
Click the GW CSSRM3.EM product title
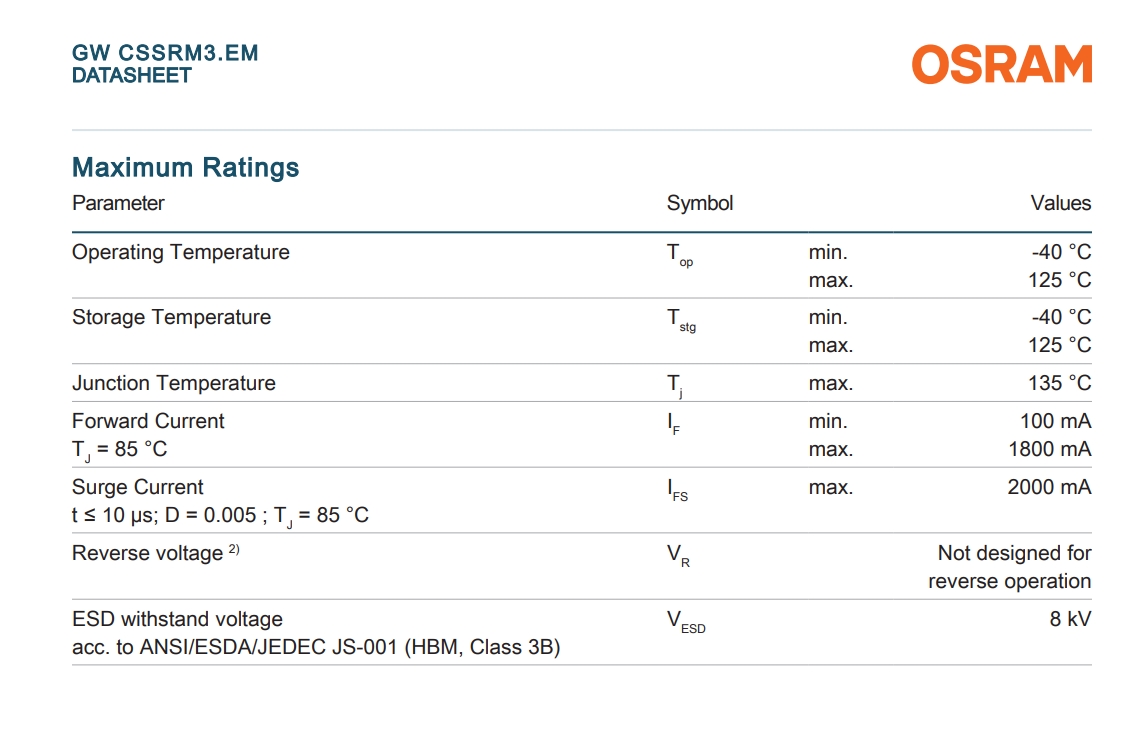coord(165,53)
